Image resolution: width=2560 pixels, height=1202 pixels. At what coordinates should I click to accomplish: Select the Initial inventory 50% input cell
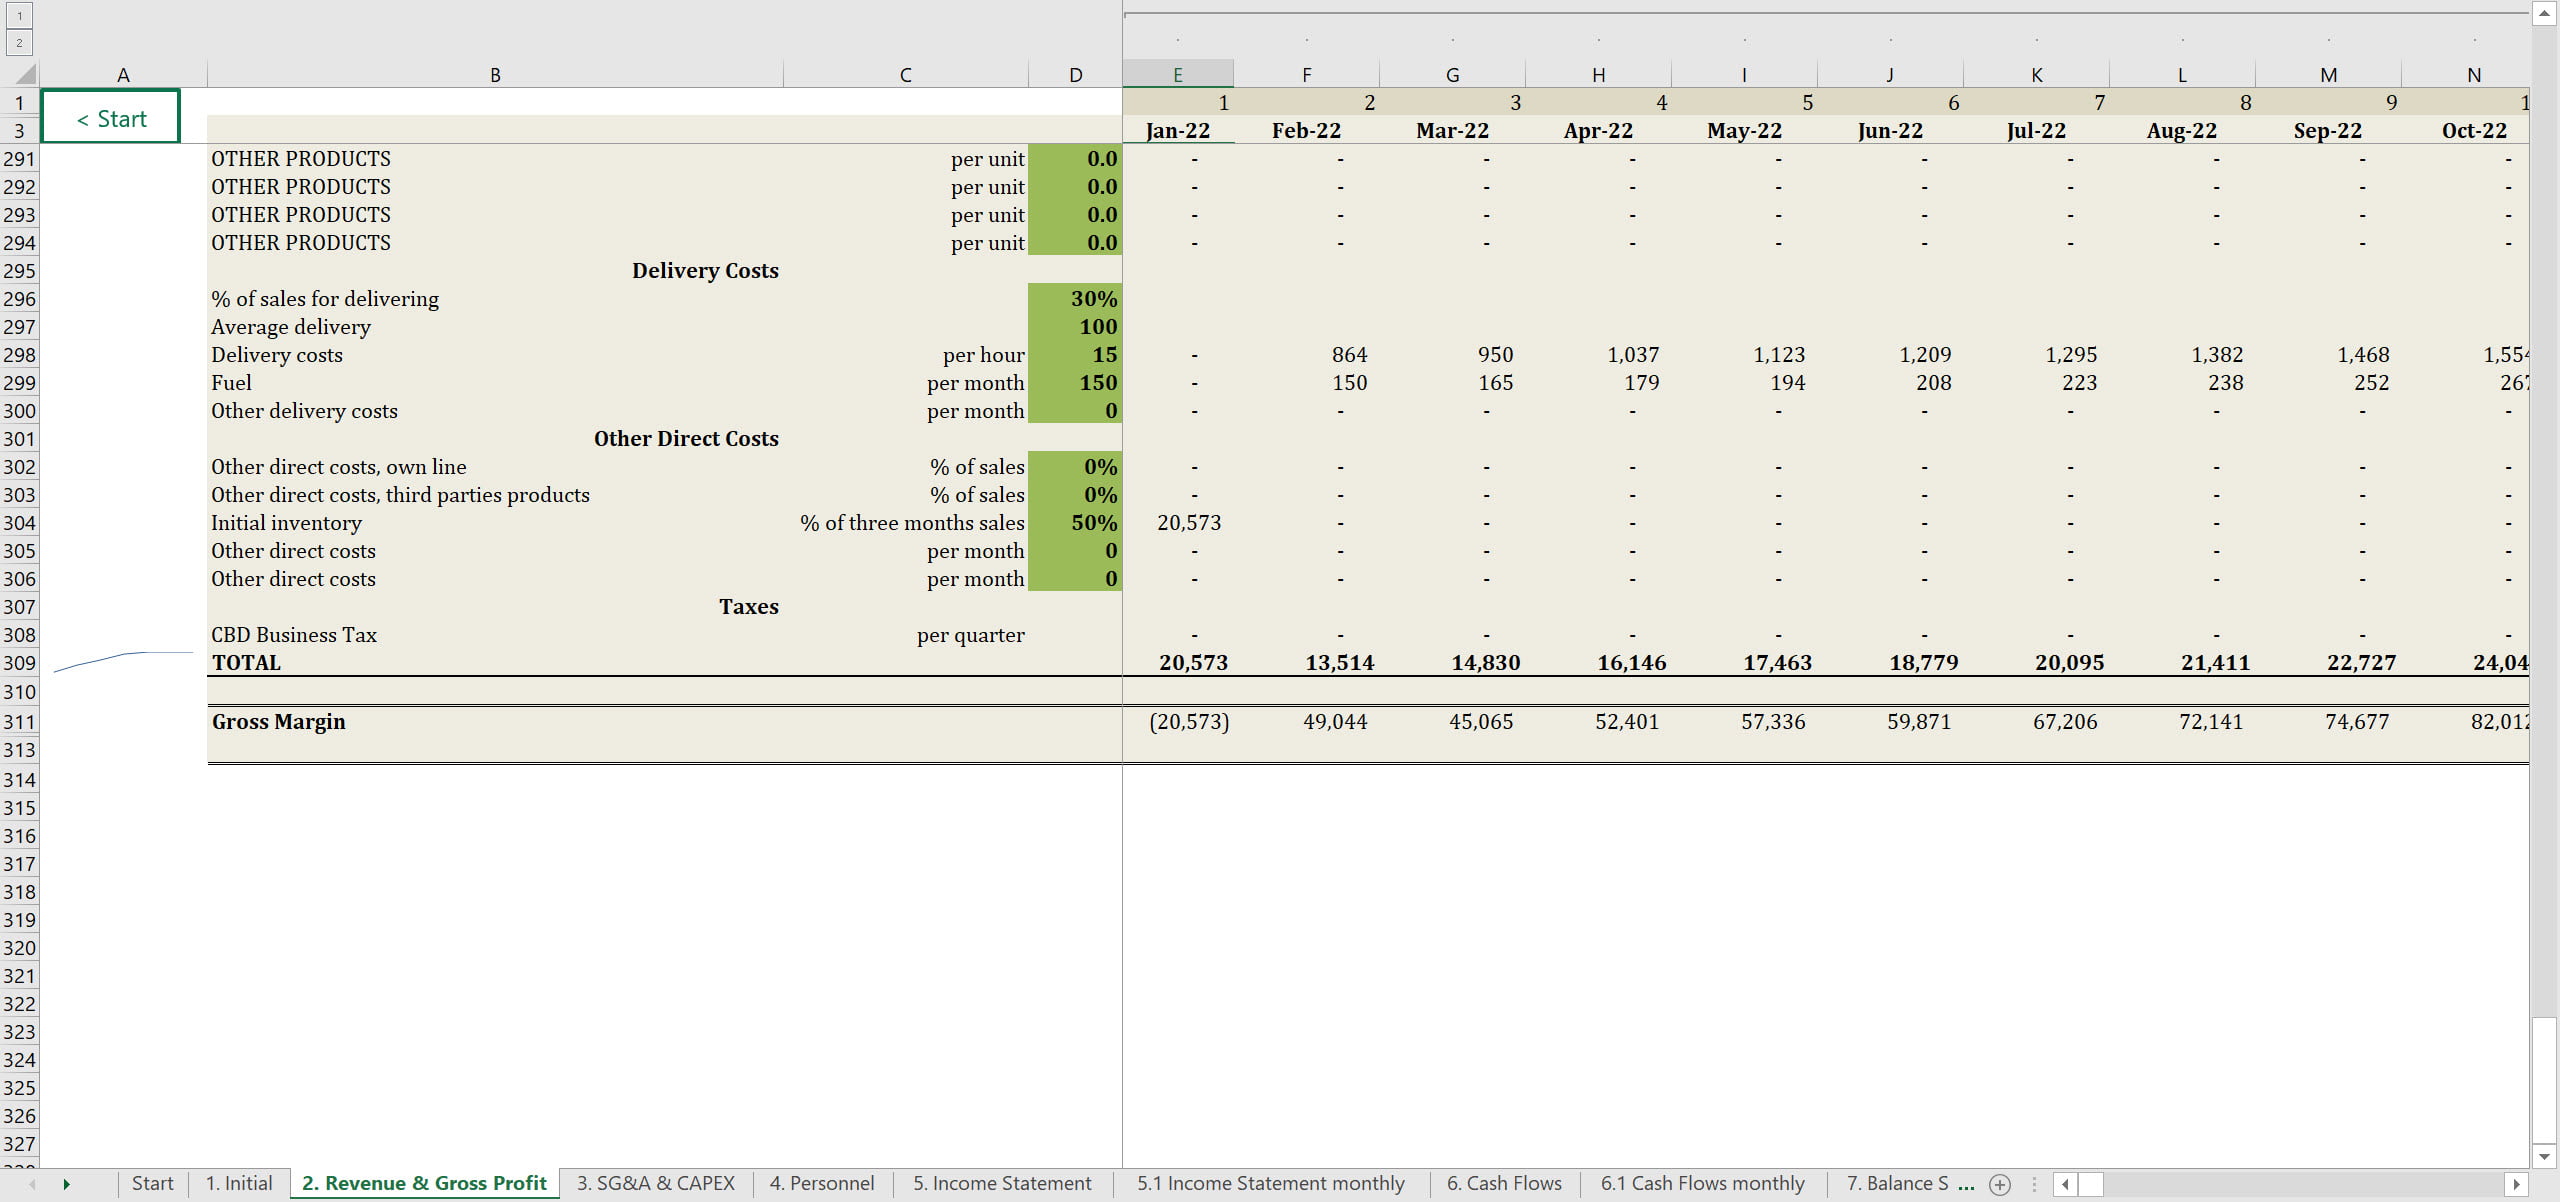(1075, 522)
